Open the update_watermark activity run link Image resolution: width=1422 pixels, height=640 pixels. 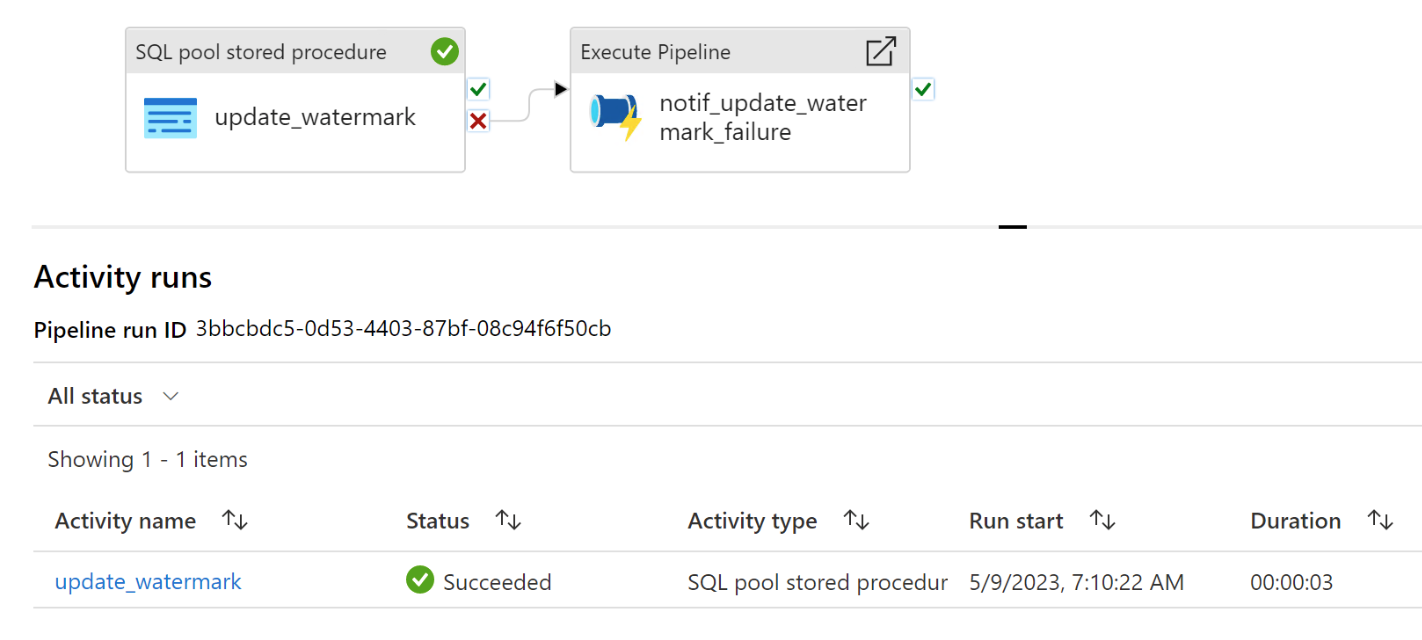click(148, 581)
